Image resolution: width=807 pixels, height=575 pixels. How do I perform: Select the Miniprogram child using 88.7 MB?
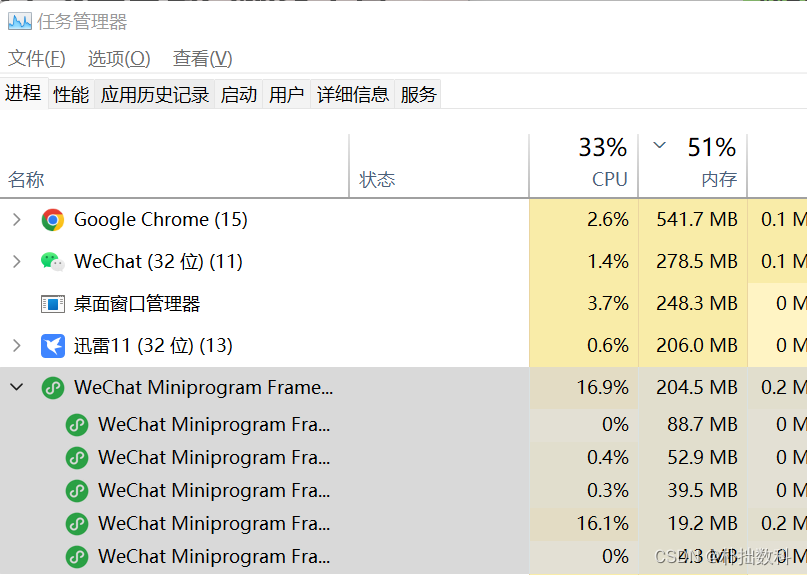click(77, 425)
